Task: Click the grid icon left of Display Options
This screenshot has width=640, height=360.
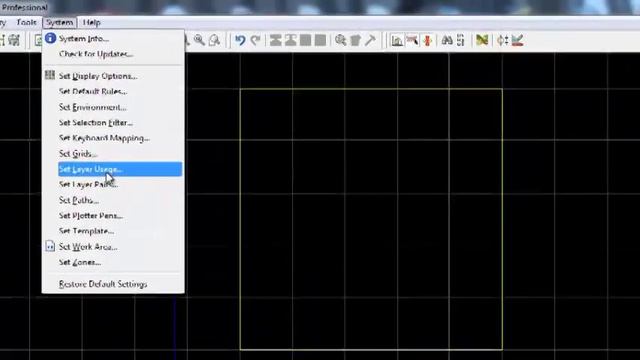Action: 50,75
